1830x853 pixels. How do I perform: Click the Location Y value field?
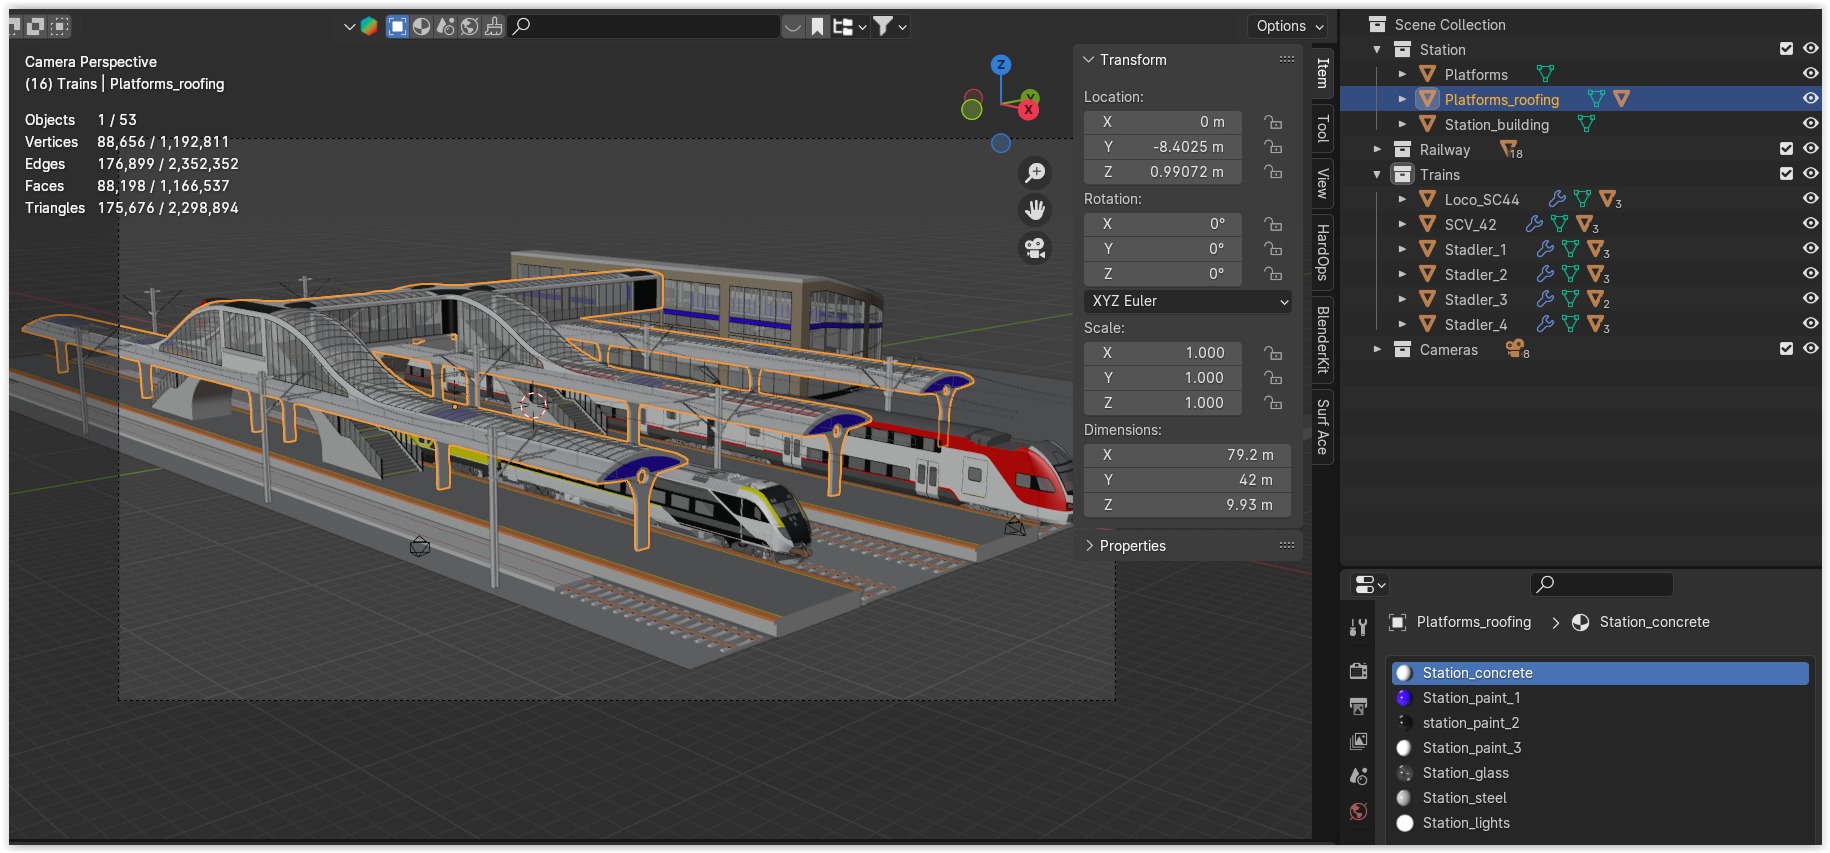click(1163, 147)
